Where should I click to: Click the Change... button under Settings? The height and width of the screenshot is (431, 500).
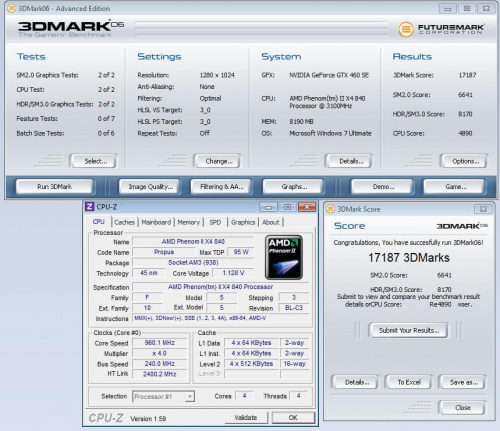[x=217, y=161]
